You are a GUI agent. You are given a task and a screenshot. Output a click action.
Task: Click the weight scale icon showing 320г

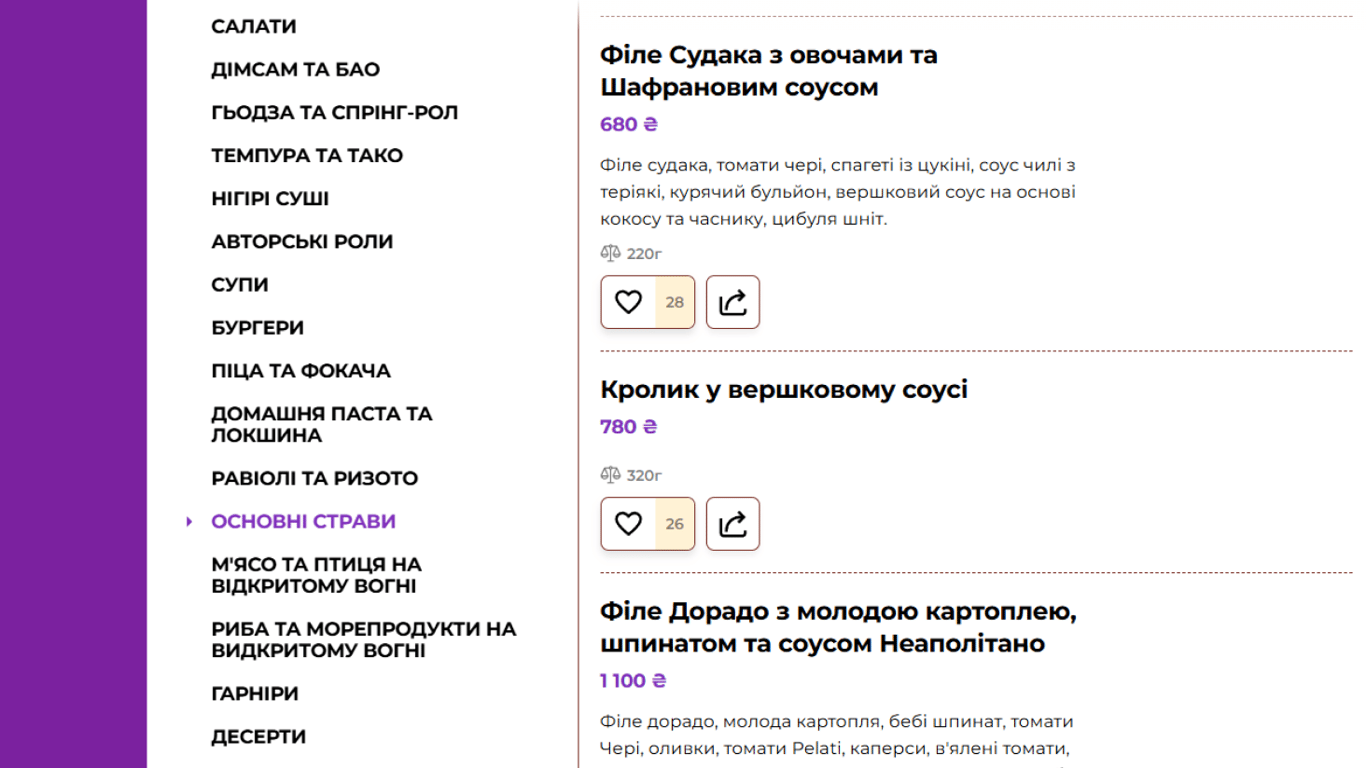point(610,475)
